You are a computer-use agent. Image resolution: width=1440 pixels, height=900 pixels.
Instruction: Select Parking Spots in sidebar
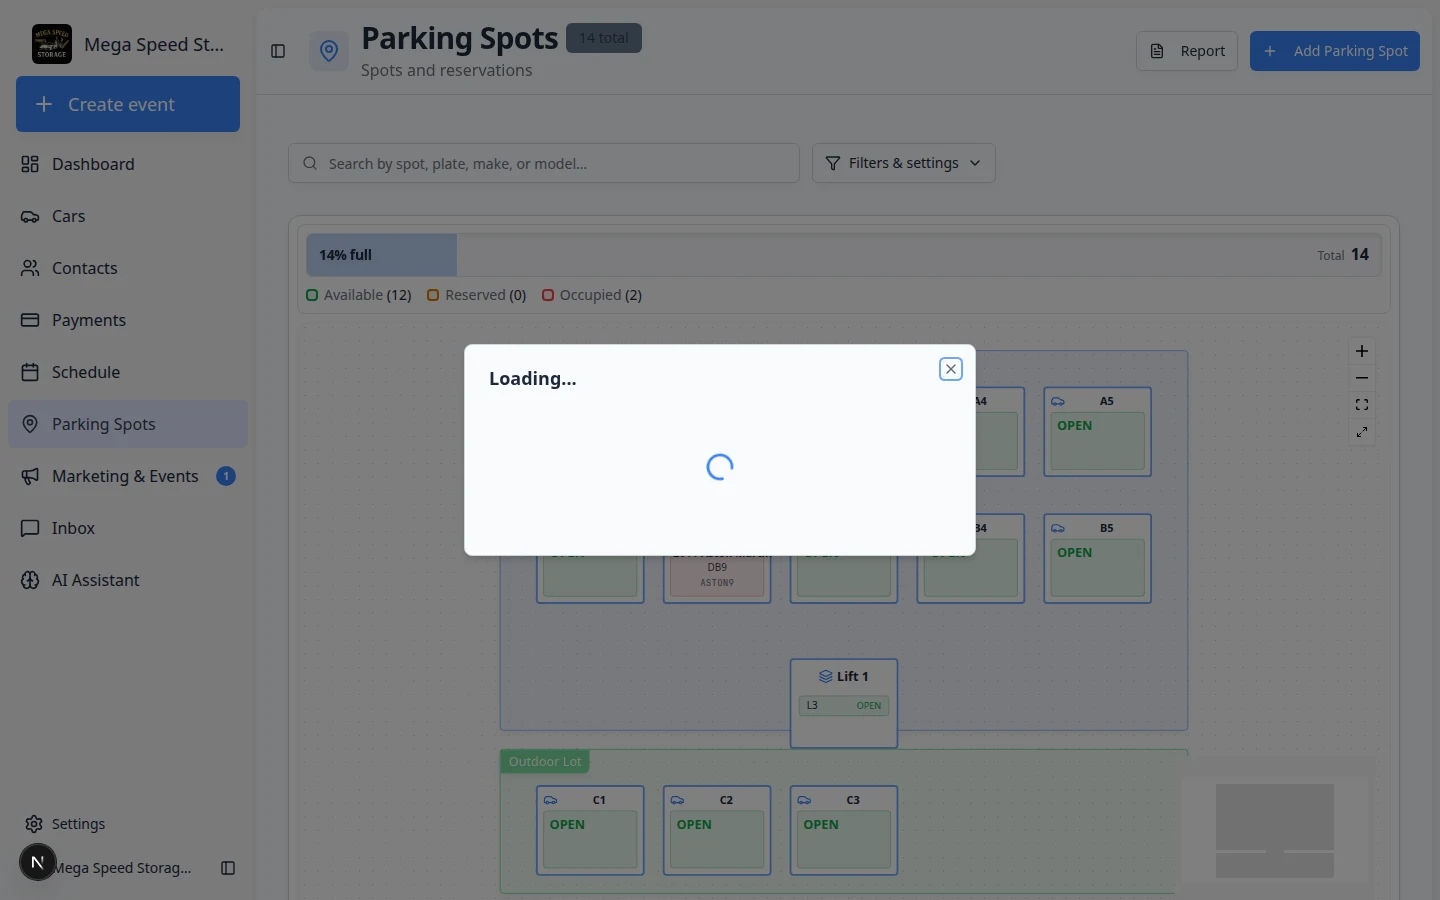[x=128, y=424]
